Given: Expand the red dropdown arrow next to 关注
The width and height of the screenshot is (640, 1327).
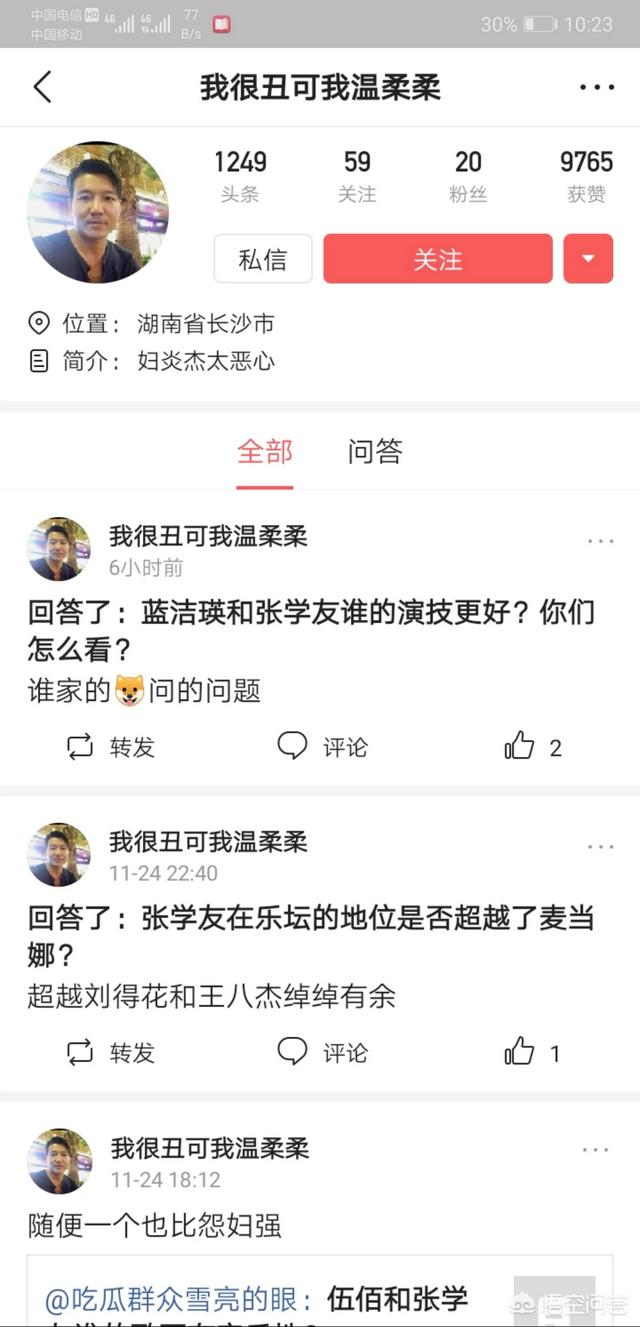Looking at the screenshot, I should coord(588,259).
